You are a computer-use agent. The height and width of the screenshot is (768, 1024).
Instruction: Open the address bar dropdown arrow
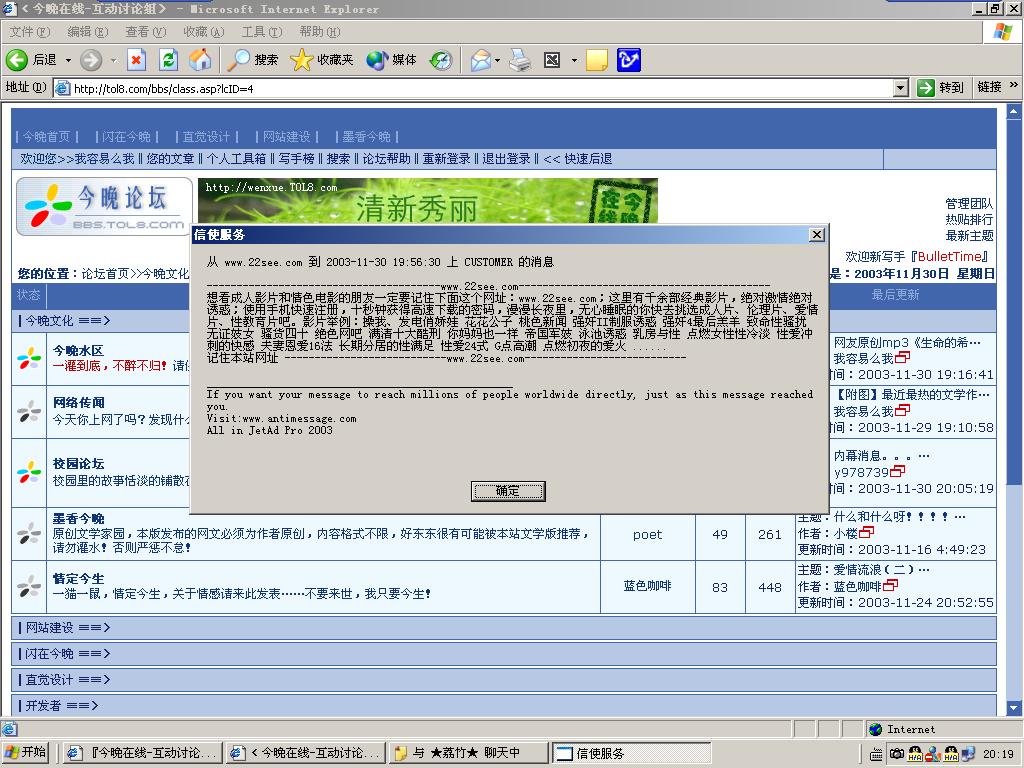pos(900,88)
